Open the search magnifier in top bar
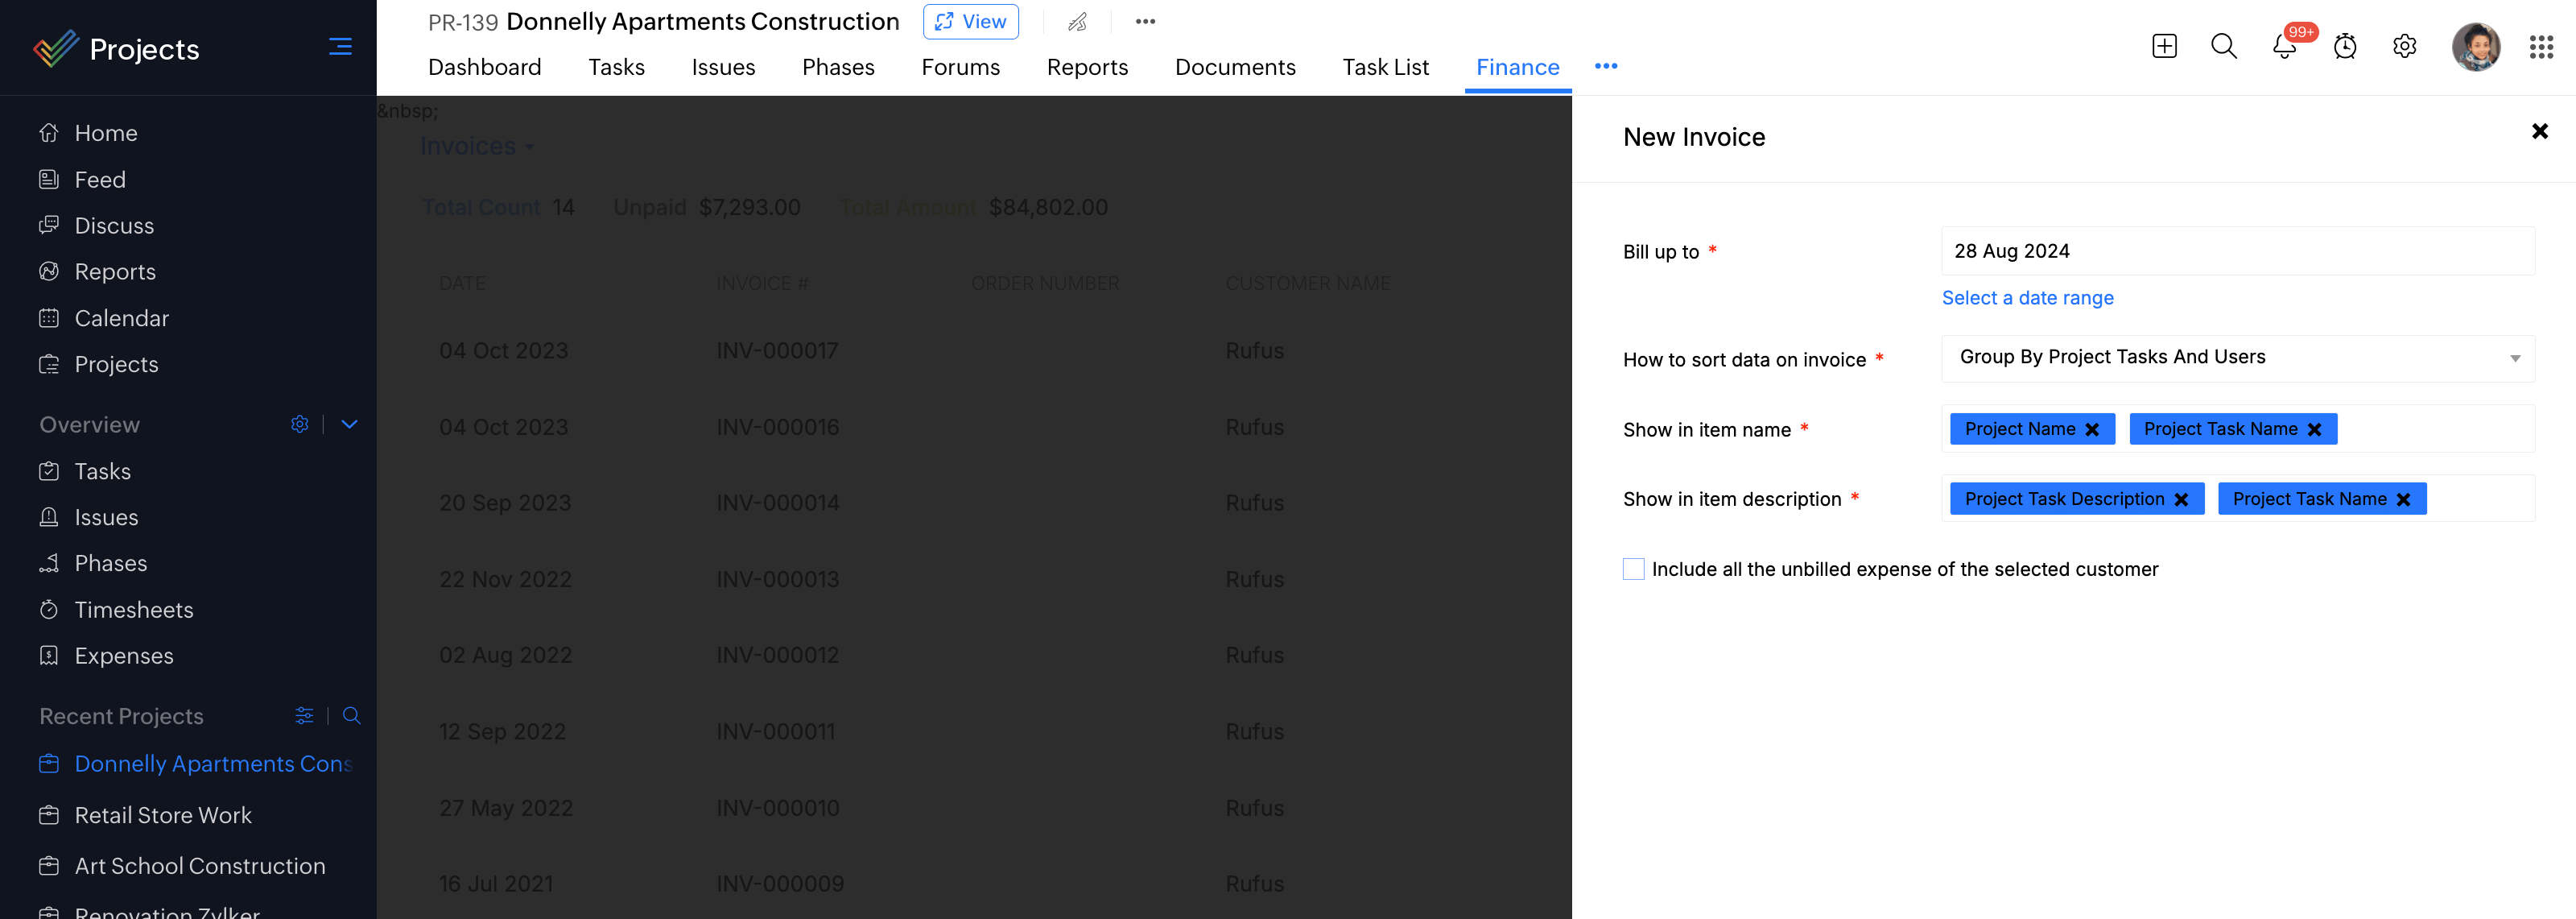 [x=2223, y=46]
